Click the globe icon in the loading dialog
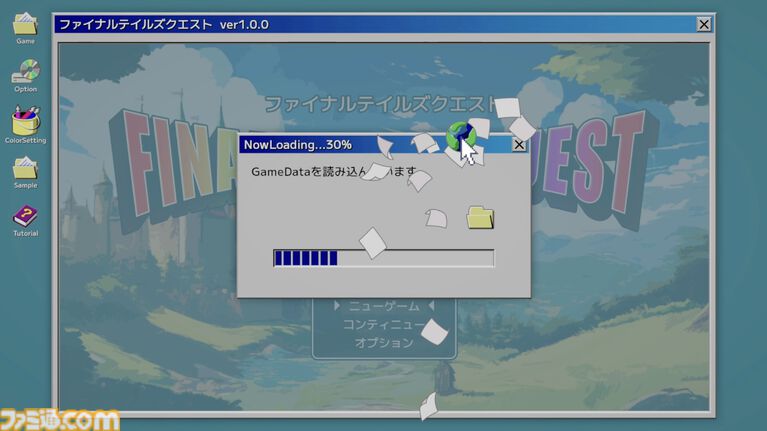The height and width of the screenshot is (431, 767). pyautogui.click(x=459, y=136)
